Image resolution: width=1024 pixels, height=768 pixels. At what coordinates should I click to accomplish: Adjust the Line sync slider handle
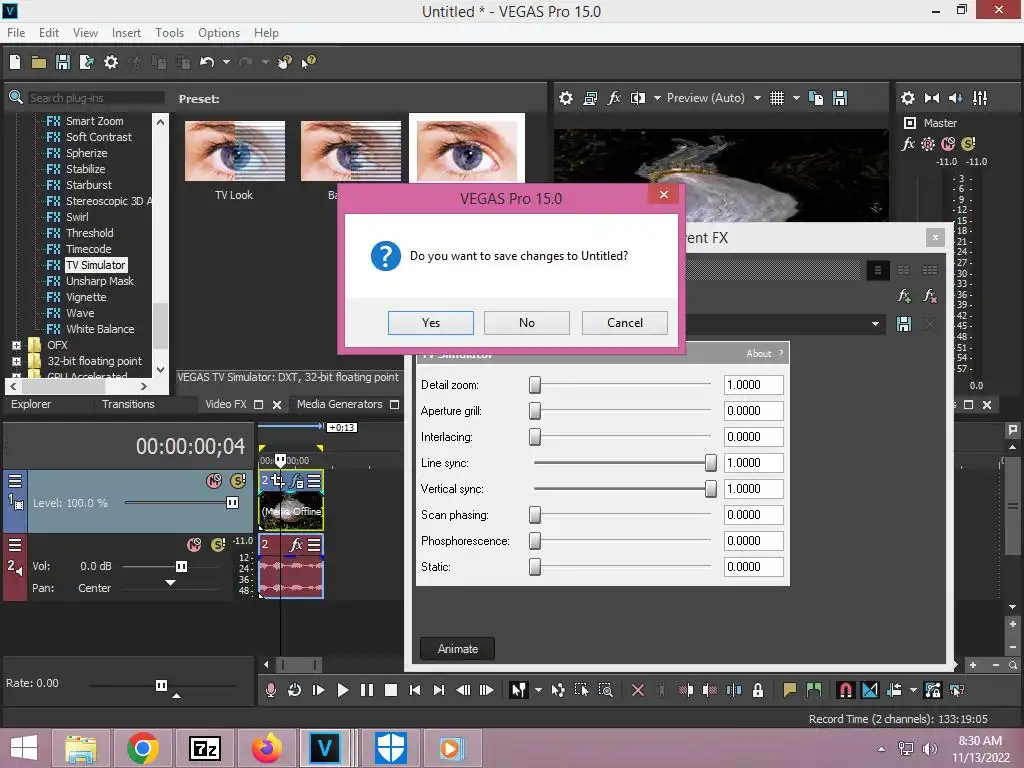(711, 463)
